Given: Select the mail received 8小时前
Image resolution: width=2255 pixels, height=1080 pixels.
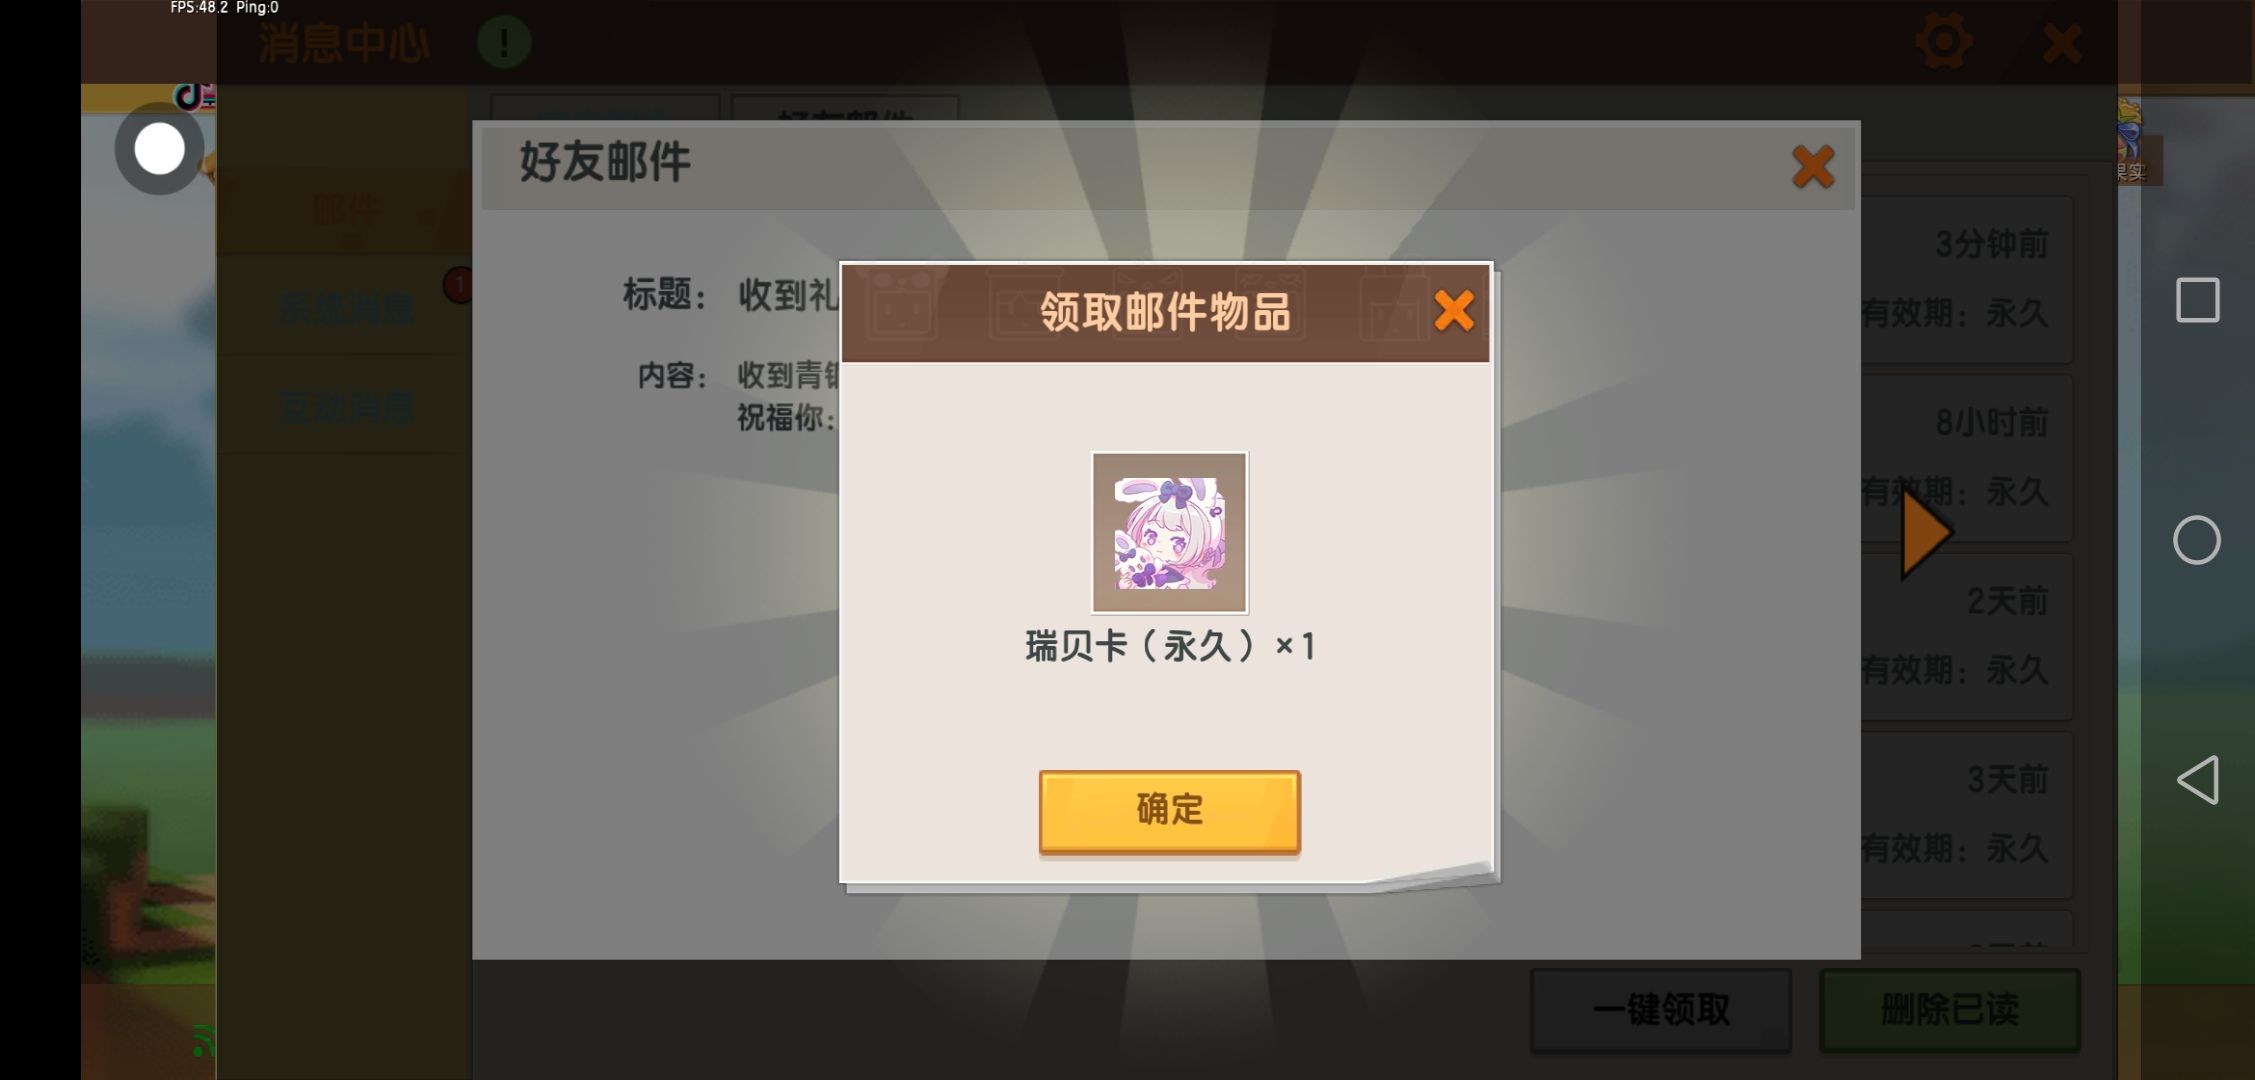Looking at the screenshot, I should pos(1966,458).
